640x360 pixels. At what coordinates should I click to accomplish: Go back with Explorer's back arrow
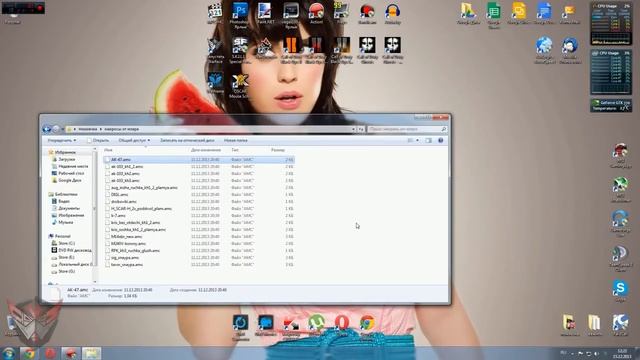47,129
